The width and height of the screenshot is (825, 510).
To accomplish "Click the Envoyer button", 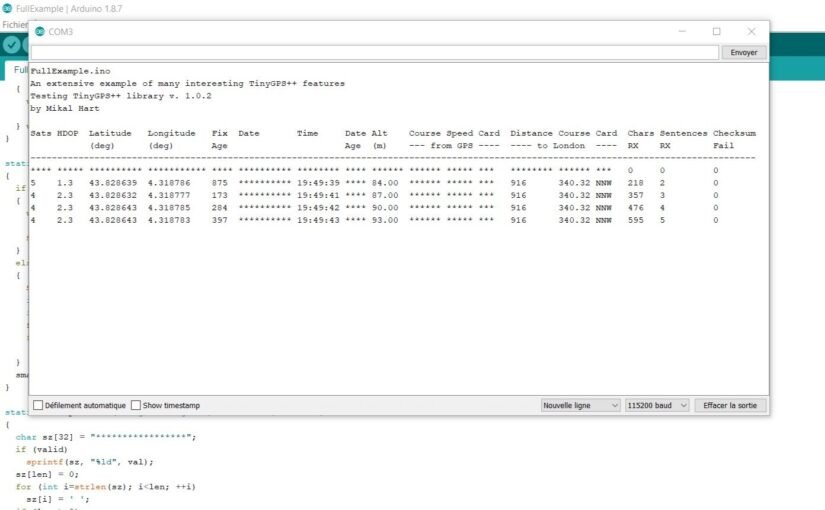I will 743,53.
